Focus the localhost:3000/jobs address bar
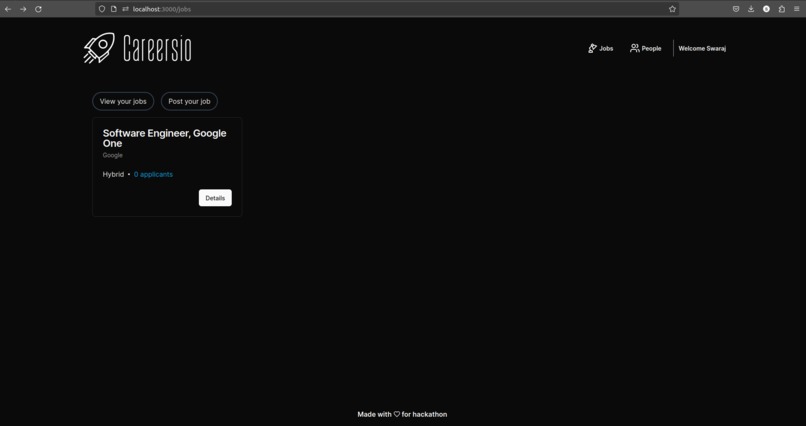The width and height of the screenshot is (806, 426). (x=387, y=9)
